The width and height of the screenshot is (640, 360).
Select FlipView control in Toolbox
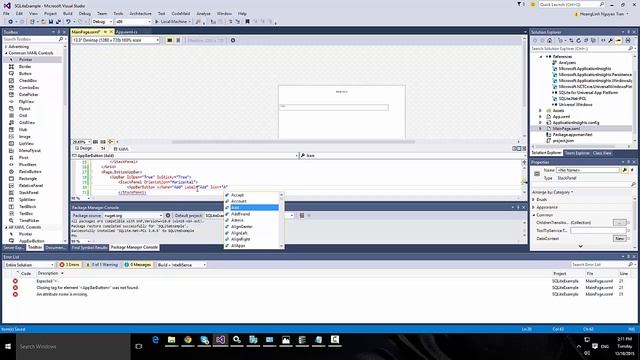click(x=26, y=101)
